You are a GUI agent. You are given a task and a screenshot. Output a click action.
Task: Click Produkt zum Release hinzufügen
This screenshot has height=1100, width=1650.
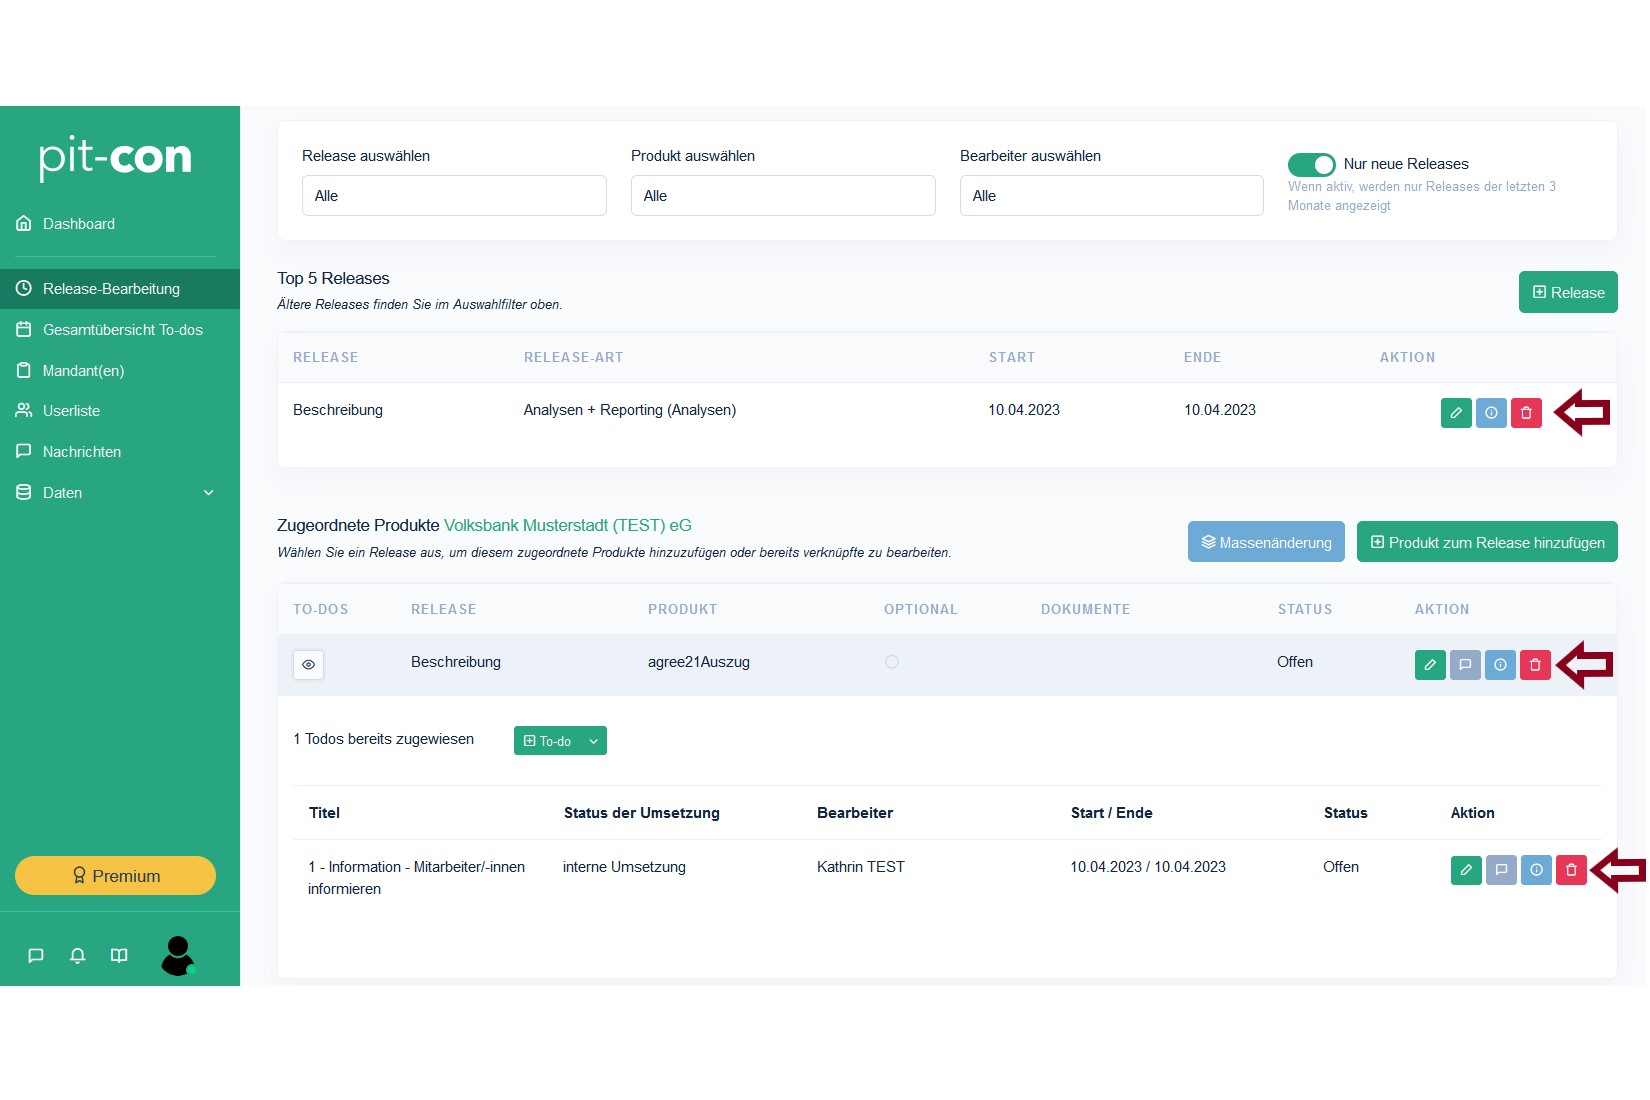point(1487,542)
